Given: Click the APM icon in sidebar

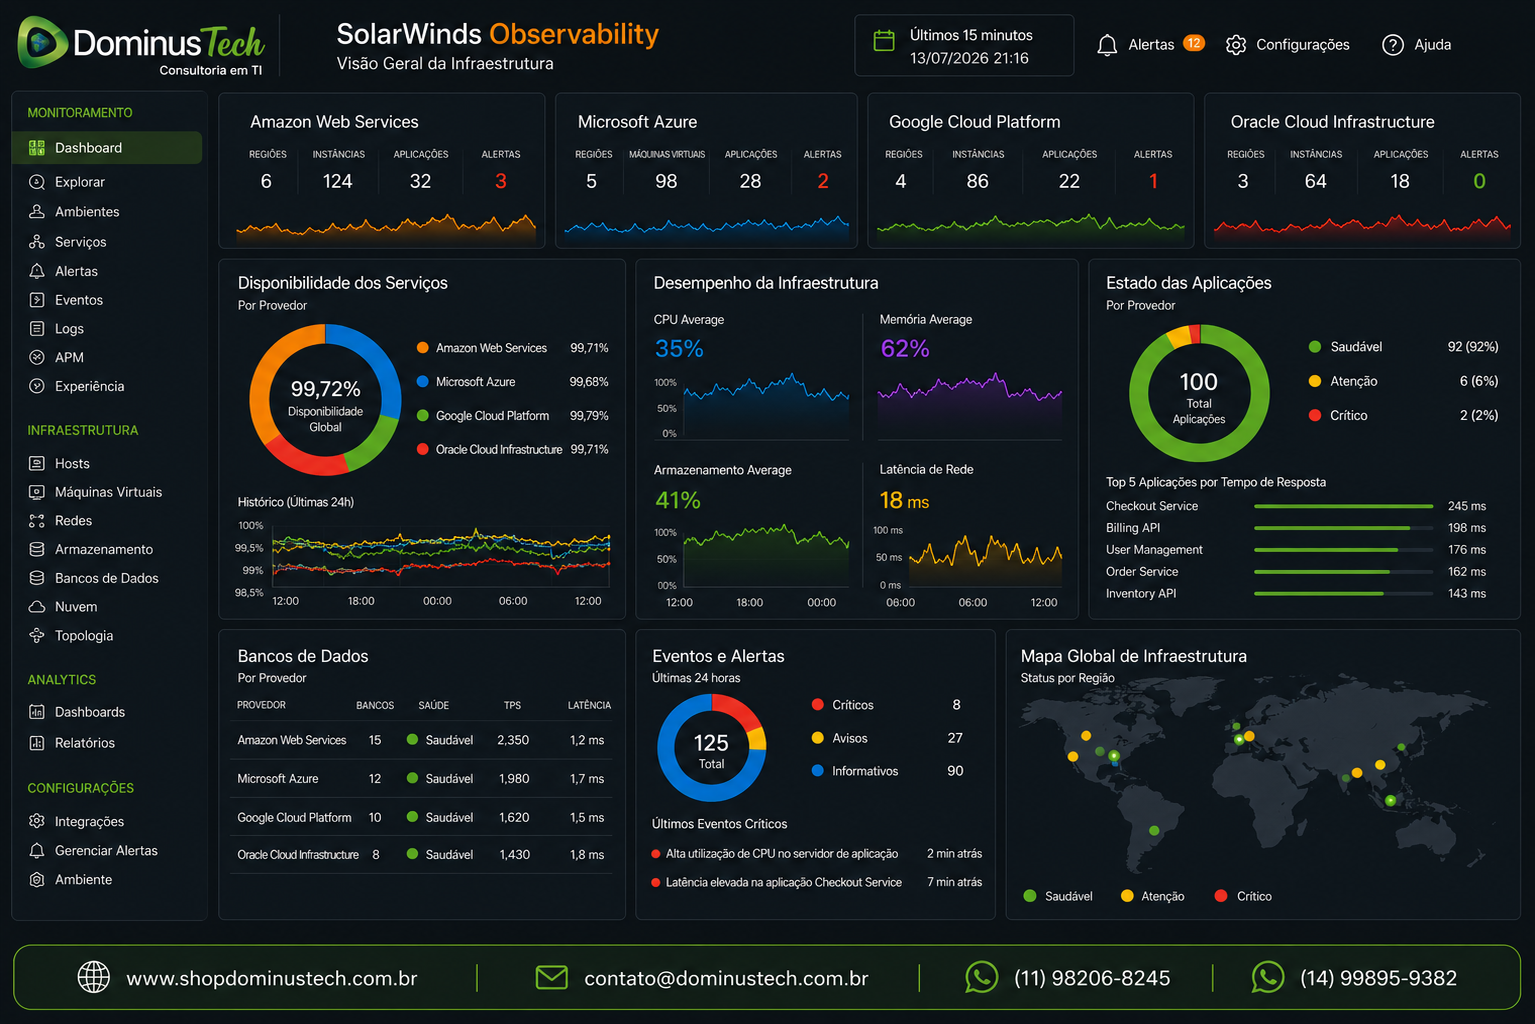Looking at the screenshot, I should coord(37,357).
